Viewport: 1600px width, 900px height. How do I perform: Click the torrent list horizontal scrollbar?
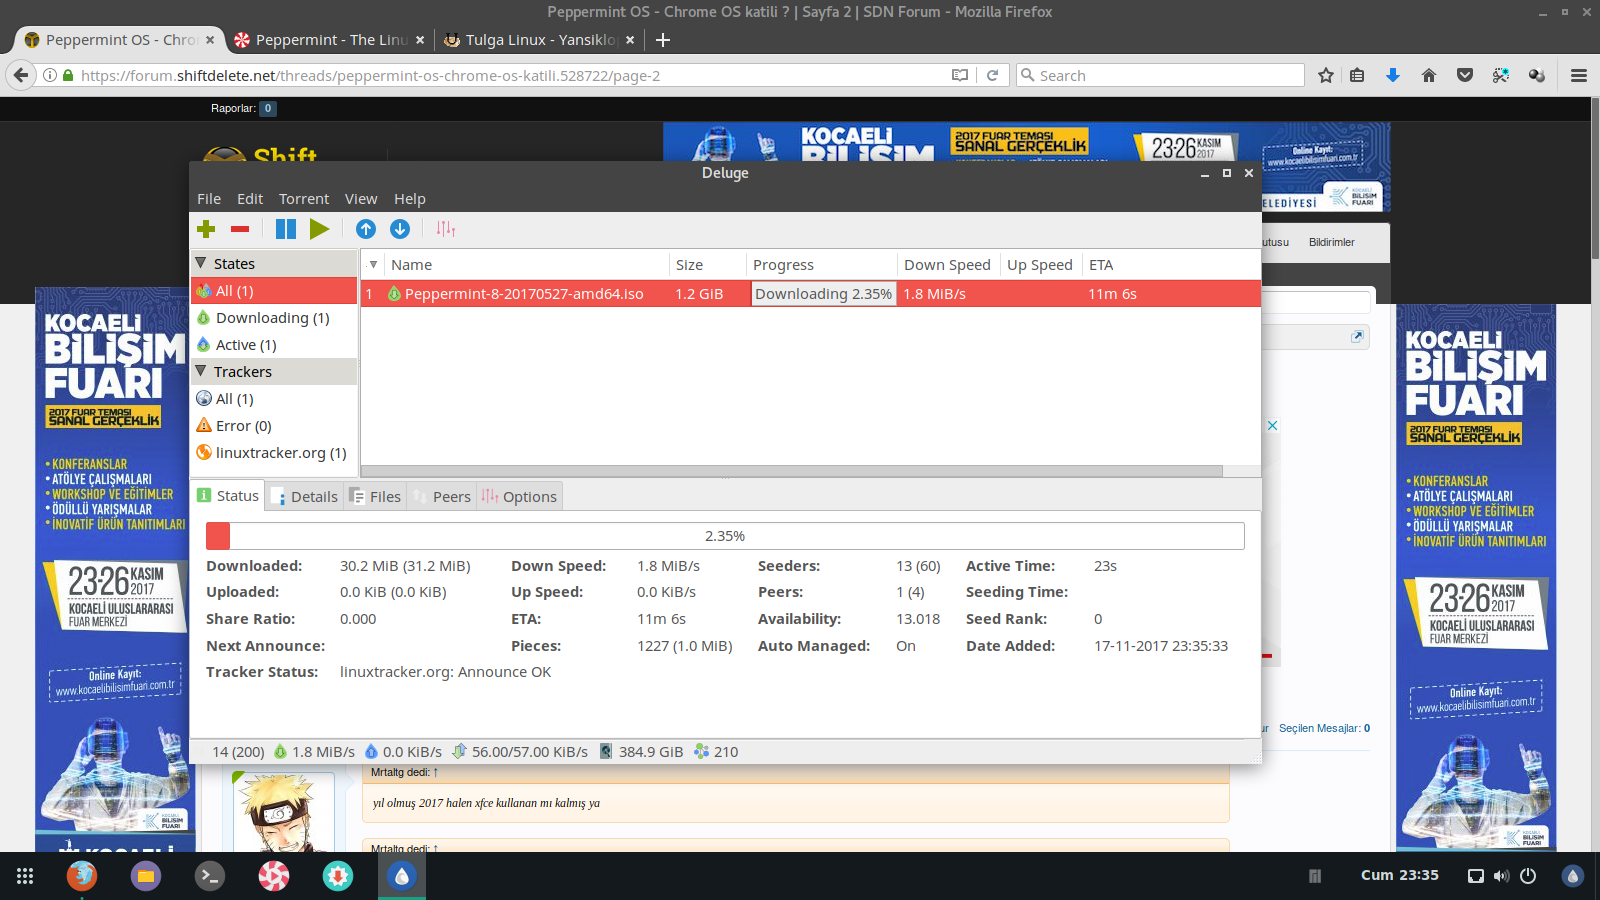click(x=792, y=471)
